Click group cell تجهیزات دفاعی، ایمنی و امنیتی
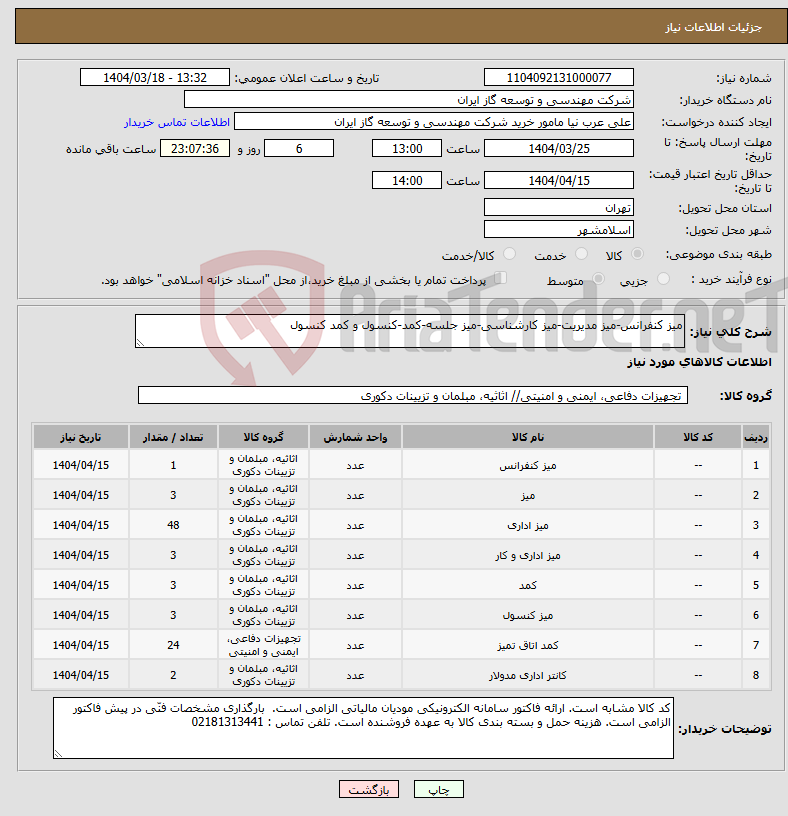Screen dimensions: 788x816 coord(264,645)
